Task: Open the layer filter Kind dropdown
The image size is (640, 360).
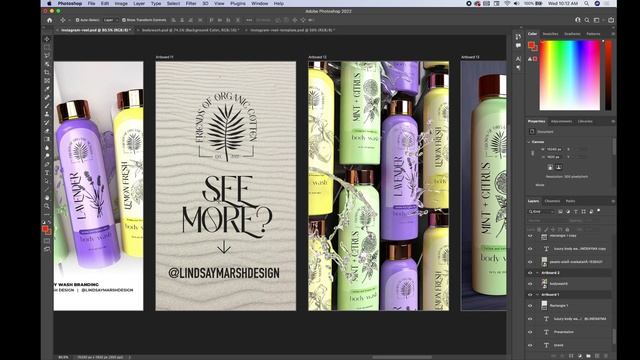Action: [x=542, y=212]
